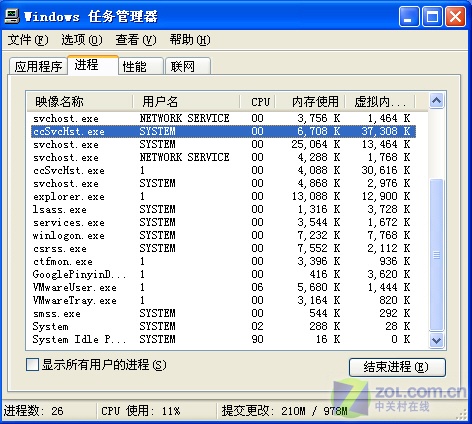
Task: Open the 帮助(H) menu
Action: [x=190, y=40]
